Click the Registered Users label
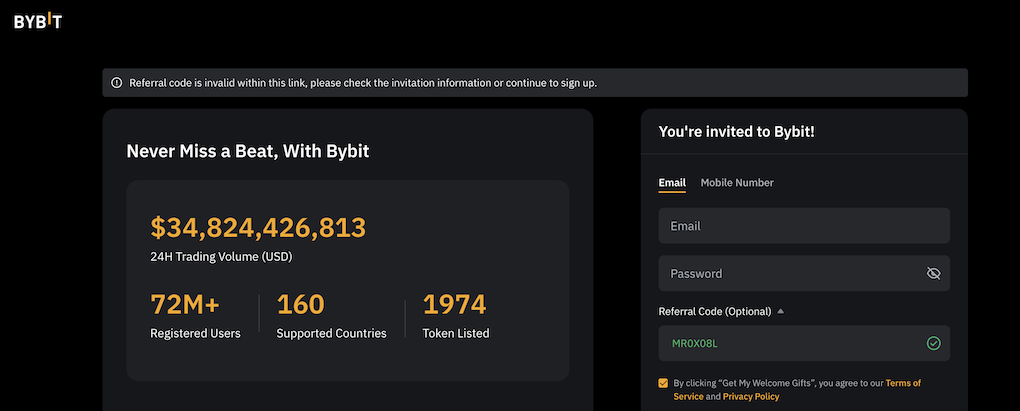The image size is (1020, 411). (195, 334)
